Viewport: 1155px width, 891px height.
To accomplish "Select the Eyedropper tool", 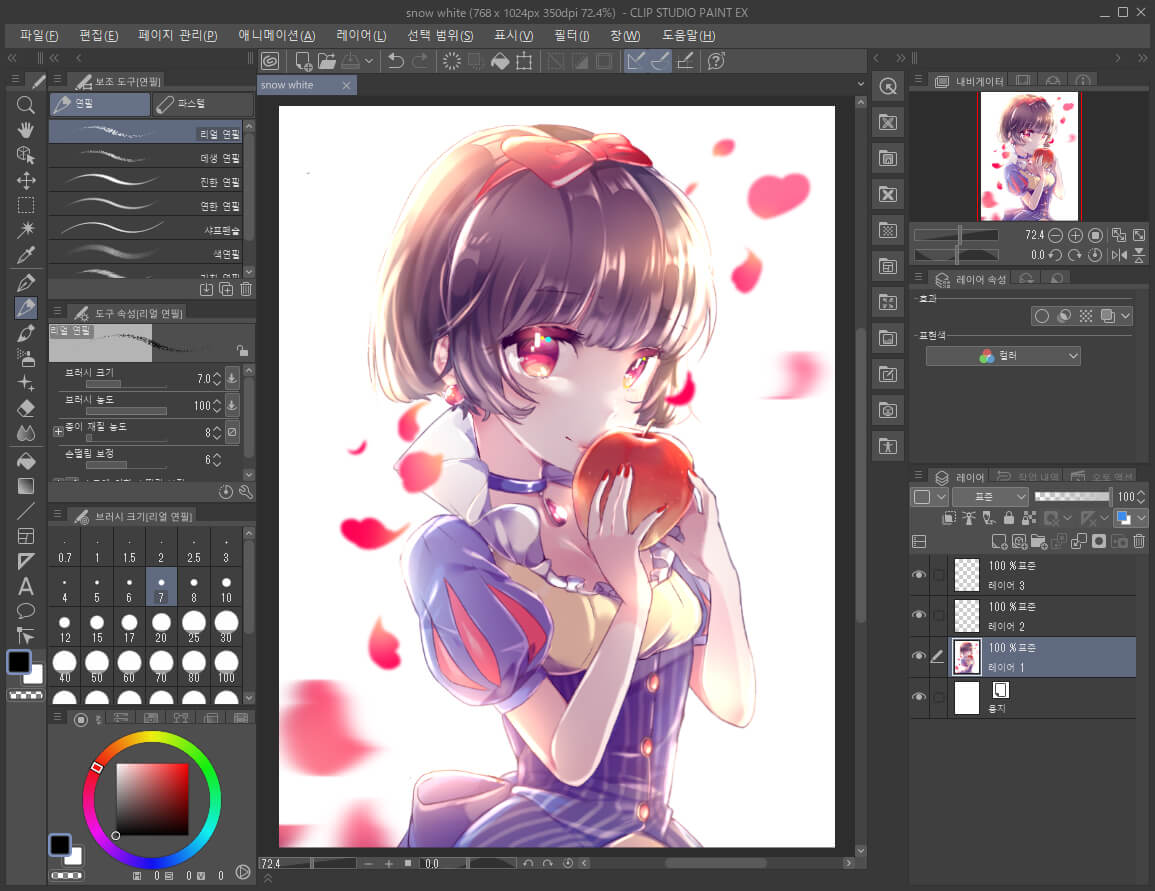I will 26,256.
